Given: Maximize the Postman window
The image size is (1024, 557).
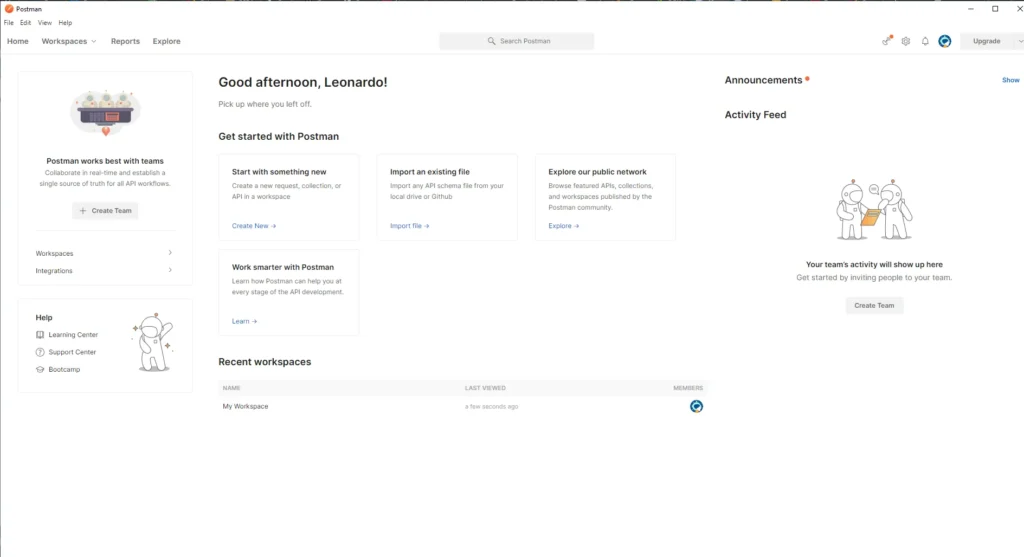Looking at the screenshot, I should pyautogui.click(x=995, y=9).
